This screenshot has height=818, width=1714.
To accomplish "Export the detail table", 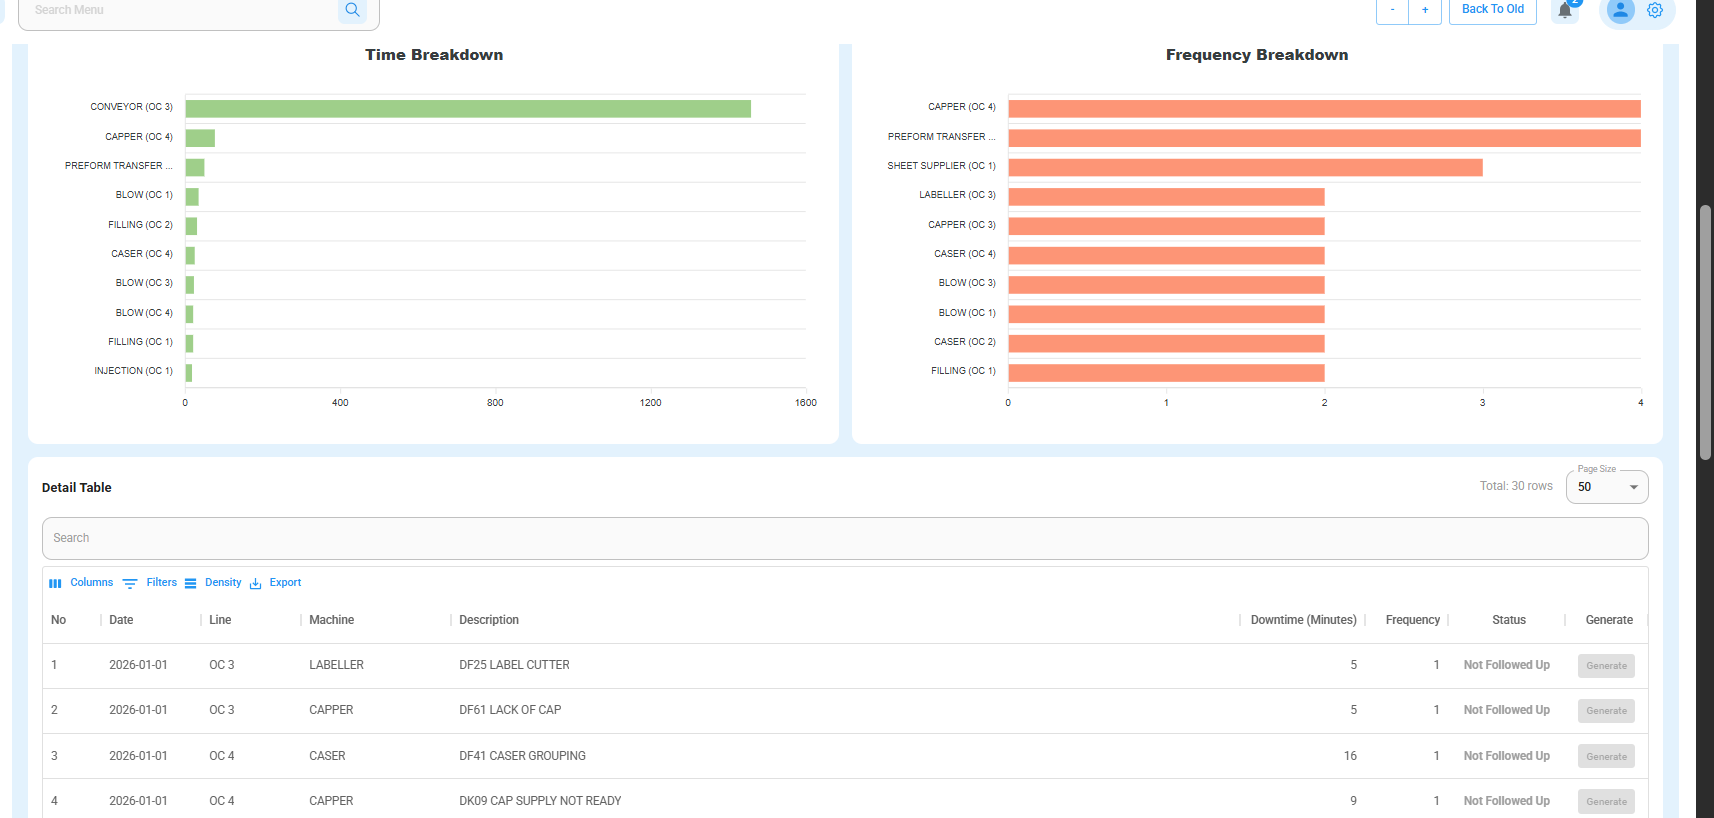I will [x=275, y=583].
